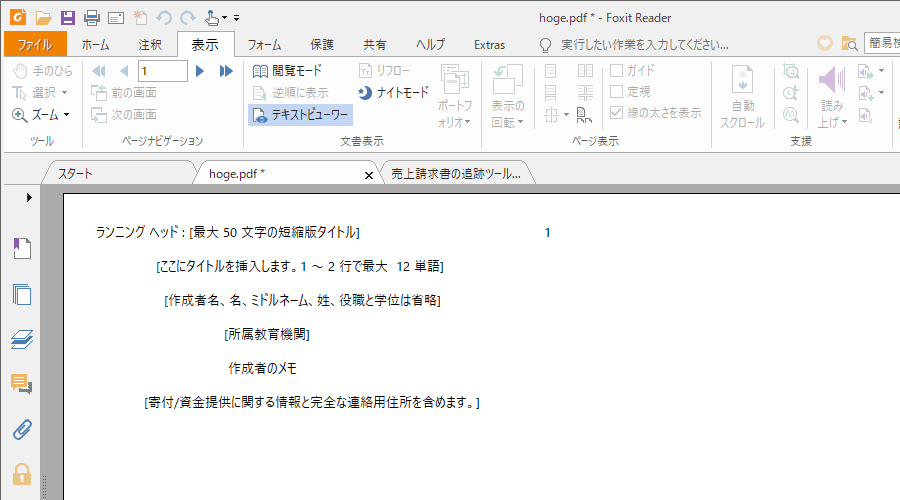Open the touch mode dropdown arrow
Viewport: 900px width, 500px height.
pos(224,18)
